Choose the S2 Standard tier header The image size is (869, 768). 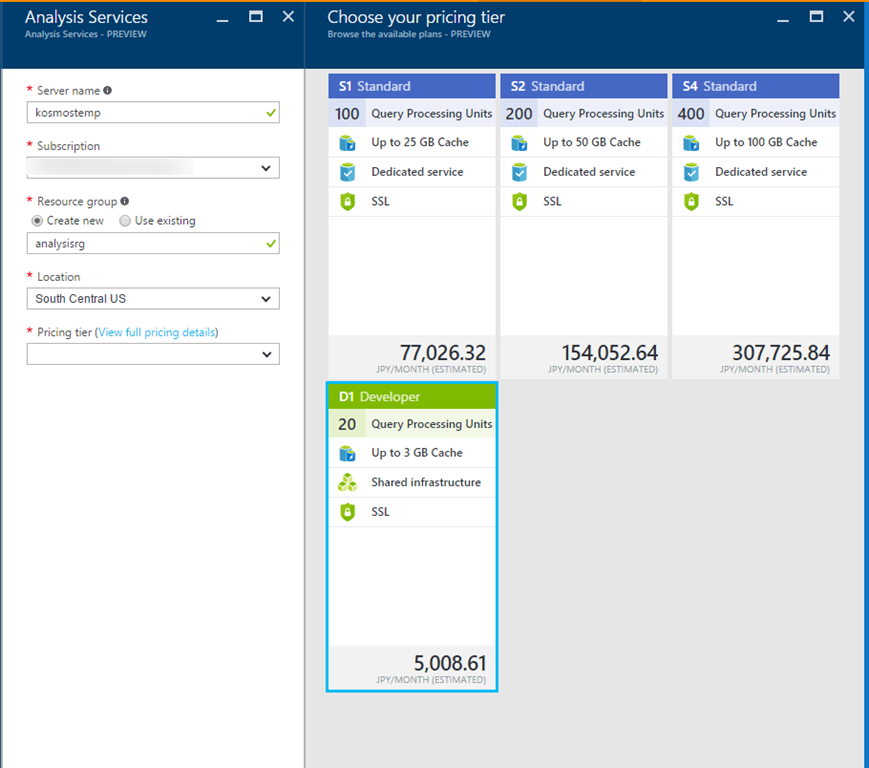click(584, 86)
